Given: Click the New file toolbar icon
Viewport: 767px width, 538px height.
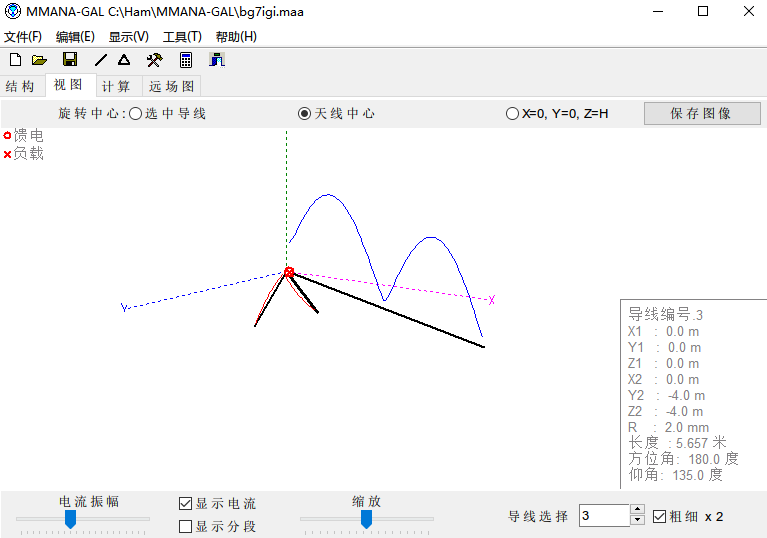Looking at the screenshot, I should click(16, 60).
